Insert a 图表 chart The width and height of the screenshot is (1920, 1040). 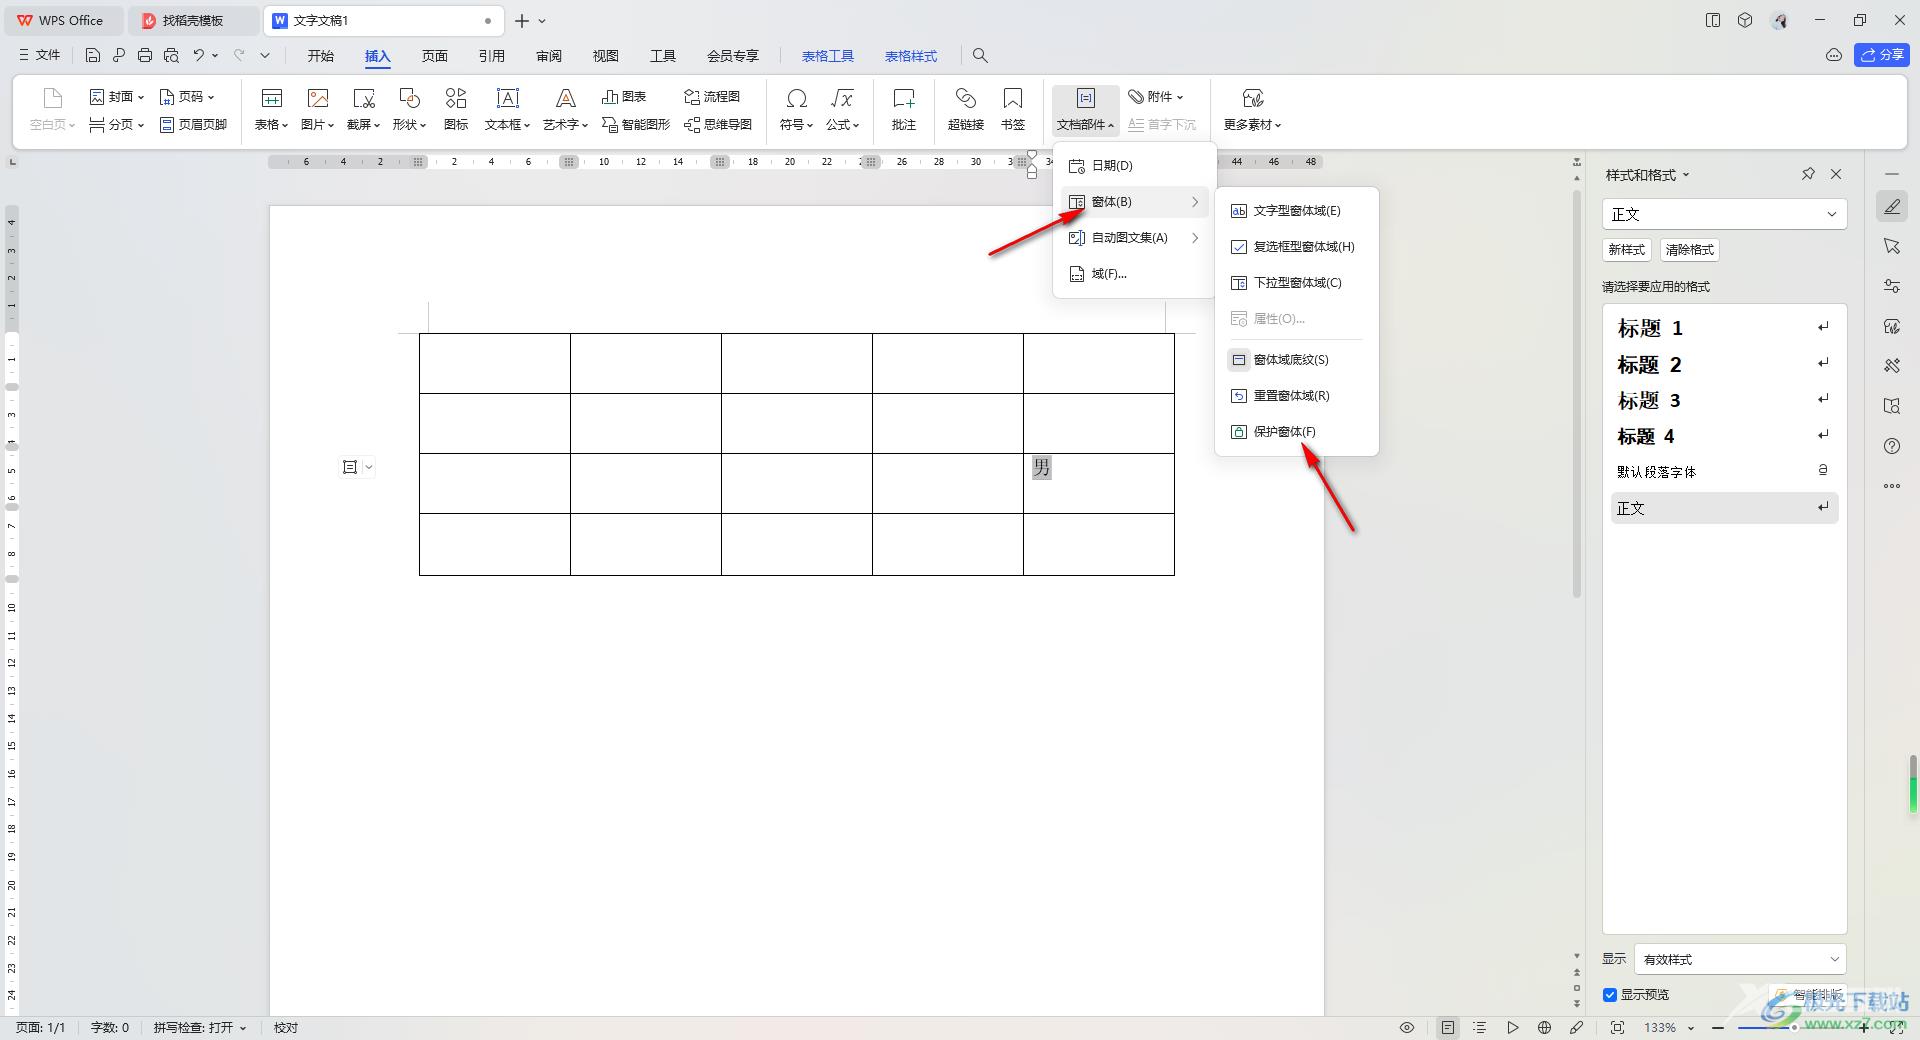[624, 97]
